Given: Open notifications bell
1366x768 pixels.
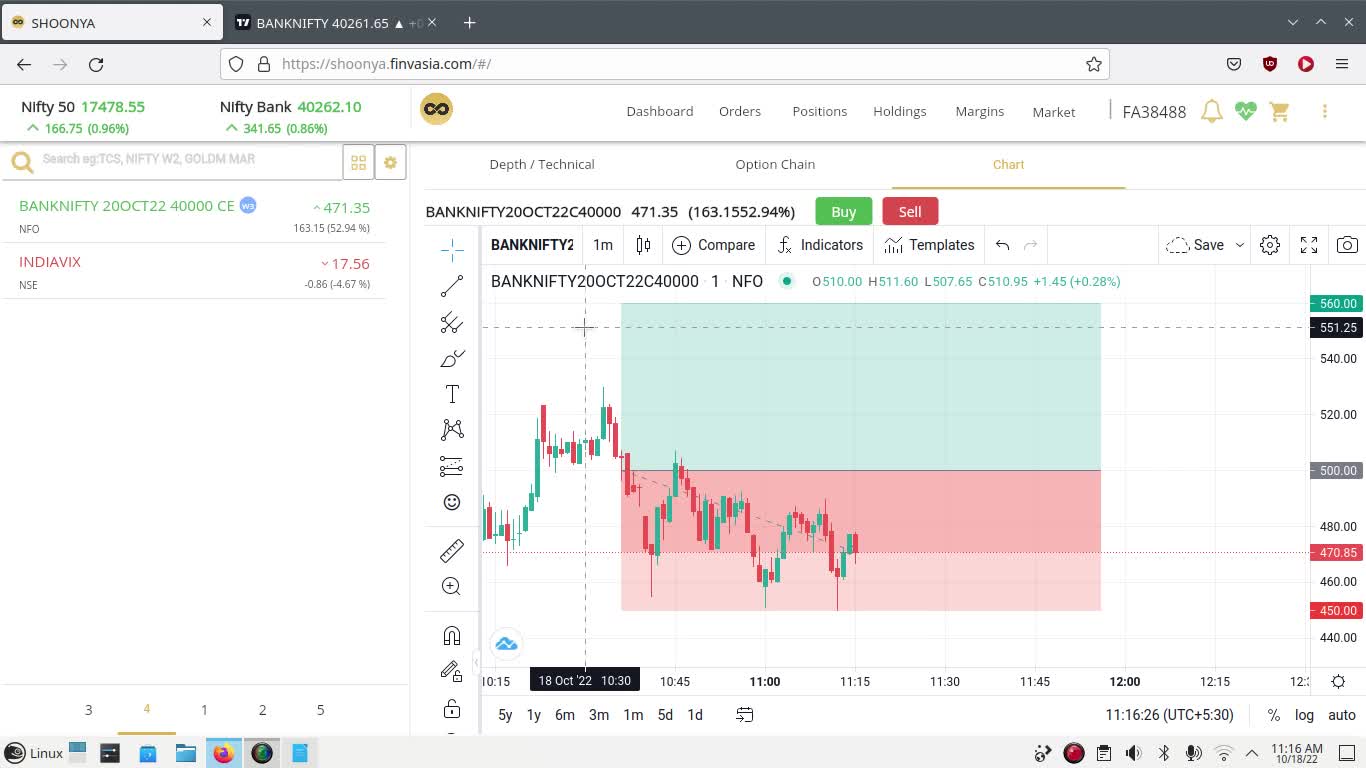Looking at the screenshot, I should 1212,111.
